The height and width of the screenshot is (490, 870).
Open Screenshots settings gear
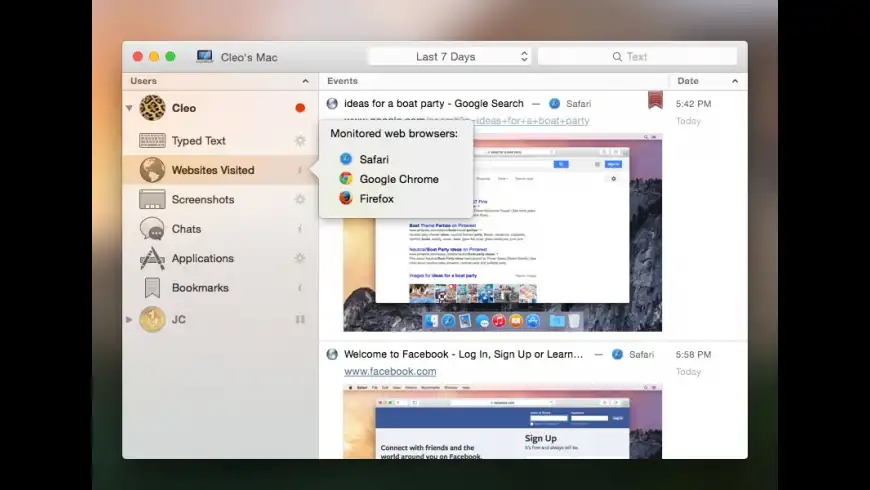pos(300,199)
